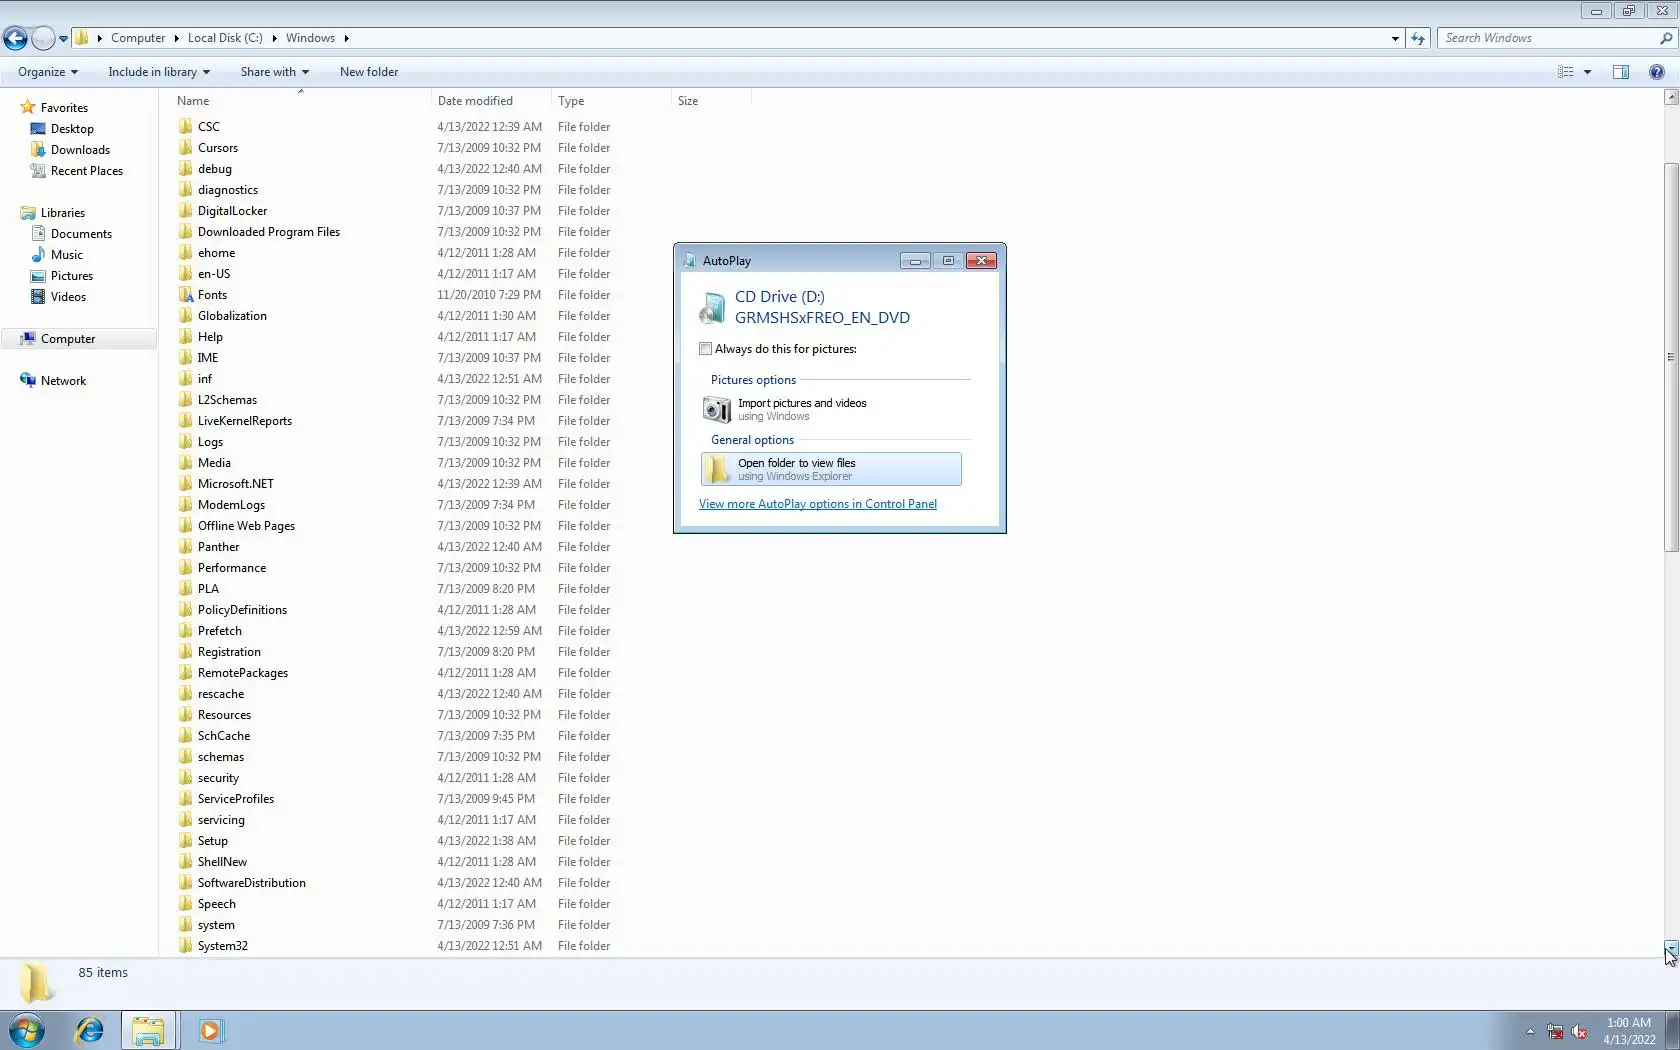The image size is (1680, 1050).
Task: Expand breadcrumb arrow after Windows
Action: pos(346,38)
